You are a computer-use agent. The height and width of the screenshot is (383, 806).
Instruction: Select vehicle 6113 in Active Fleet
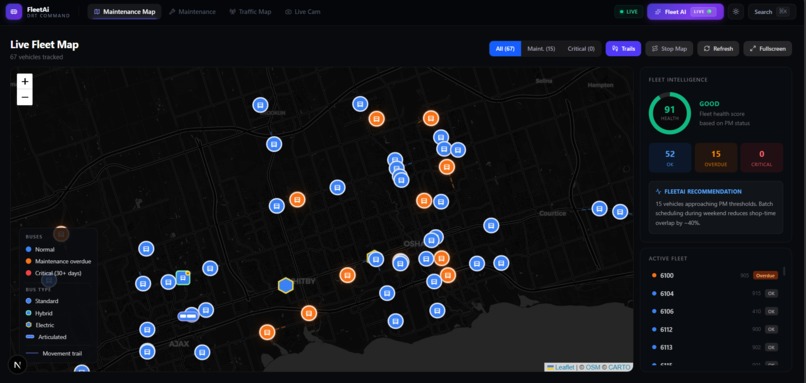coord(715,348)
